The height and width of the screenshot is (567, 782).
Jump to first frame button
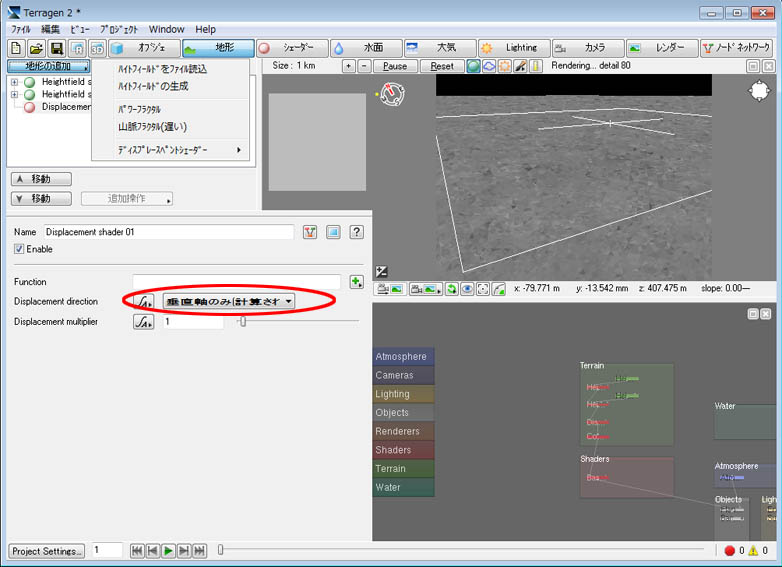pos(137,551)
